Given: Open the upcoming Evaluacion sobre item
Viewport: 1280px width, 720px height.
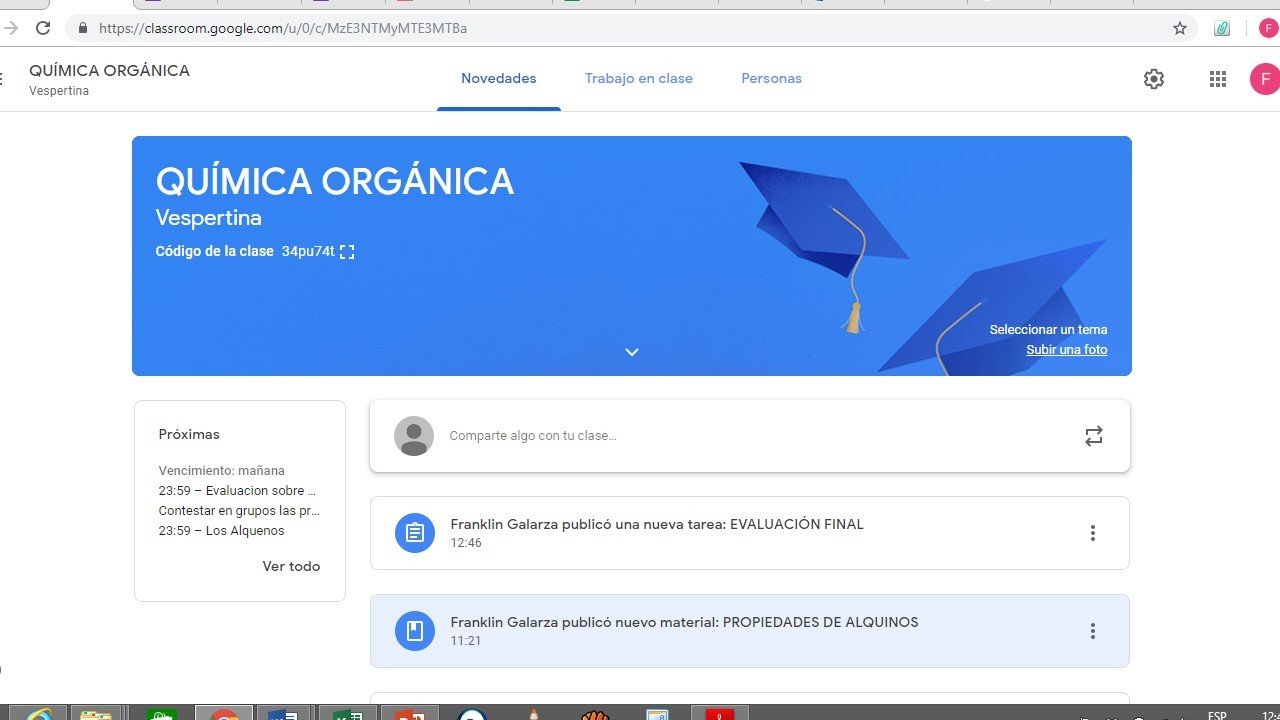Looking at the screenshot, I should 238,491.
